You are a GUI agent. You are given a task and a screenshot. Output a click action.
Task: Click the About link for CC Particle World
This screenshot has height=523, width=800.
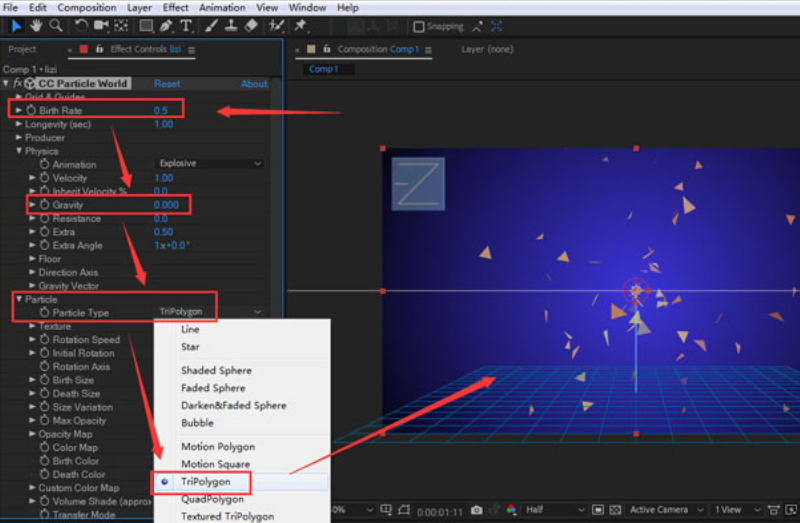(254, 84)
